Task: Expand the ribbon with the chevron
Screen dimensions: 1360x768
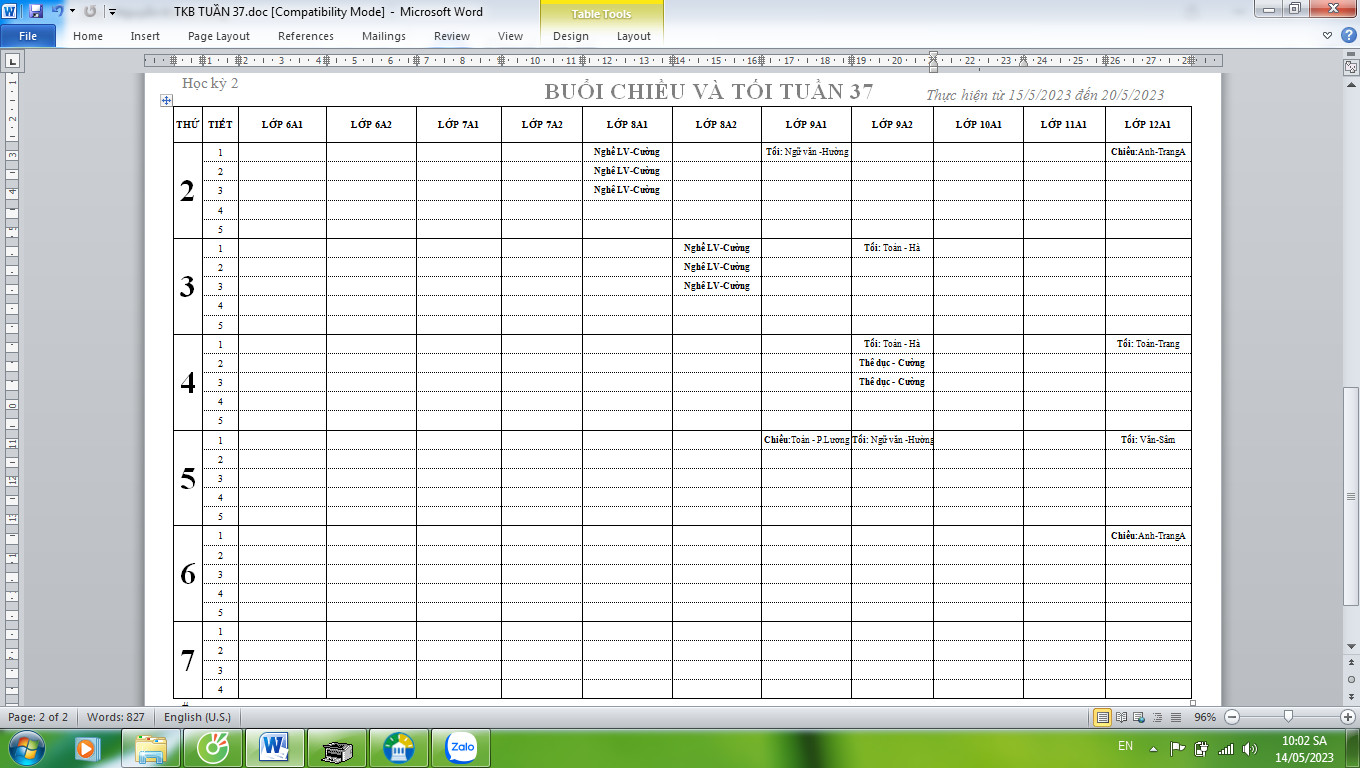Action: click(x=1327, y=36)
